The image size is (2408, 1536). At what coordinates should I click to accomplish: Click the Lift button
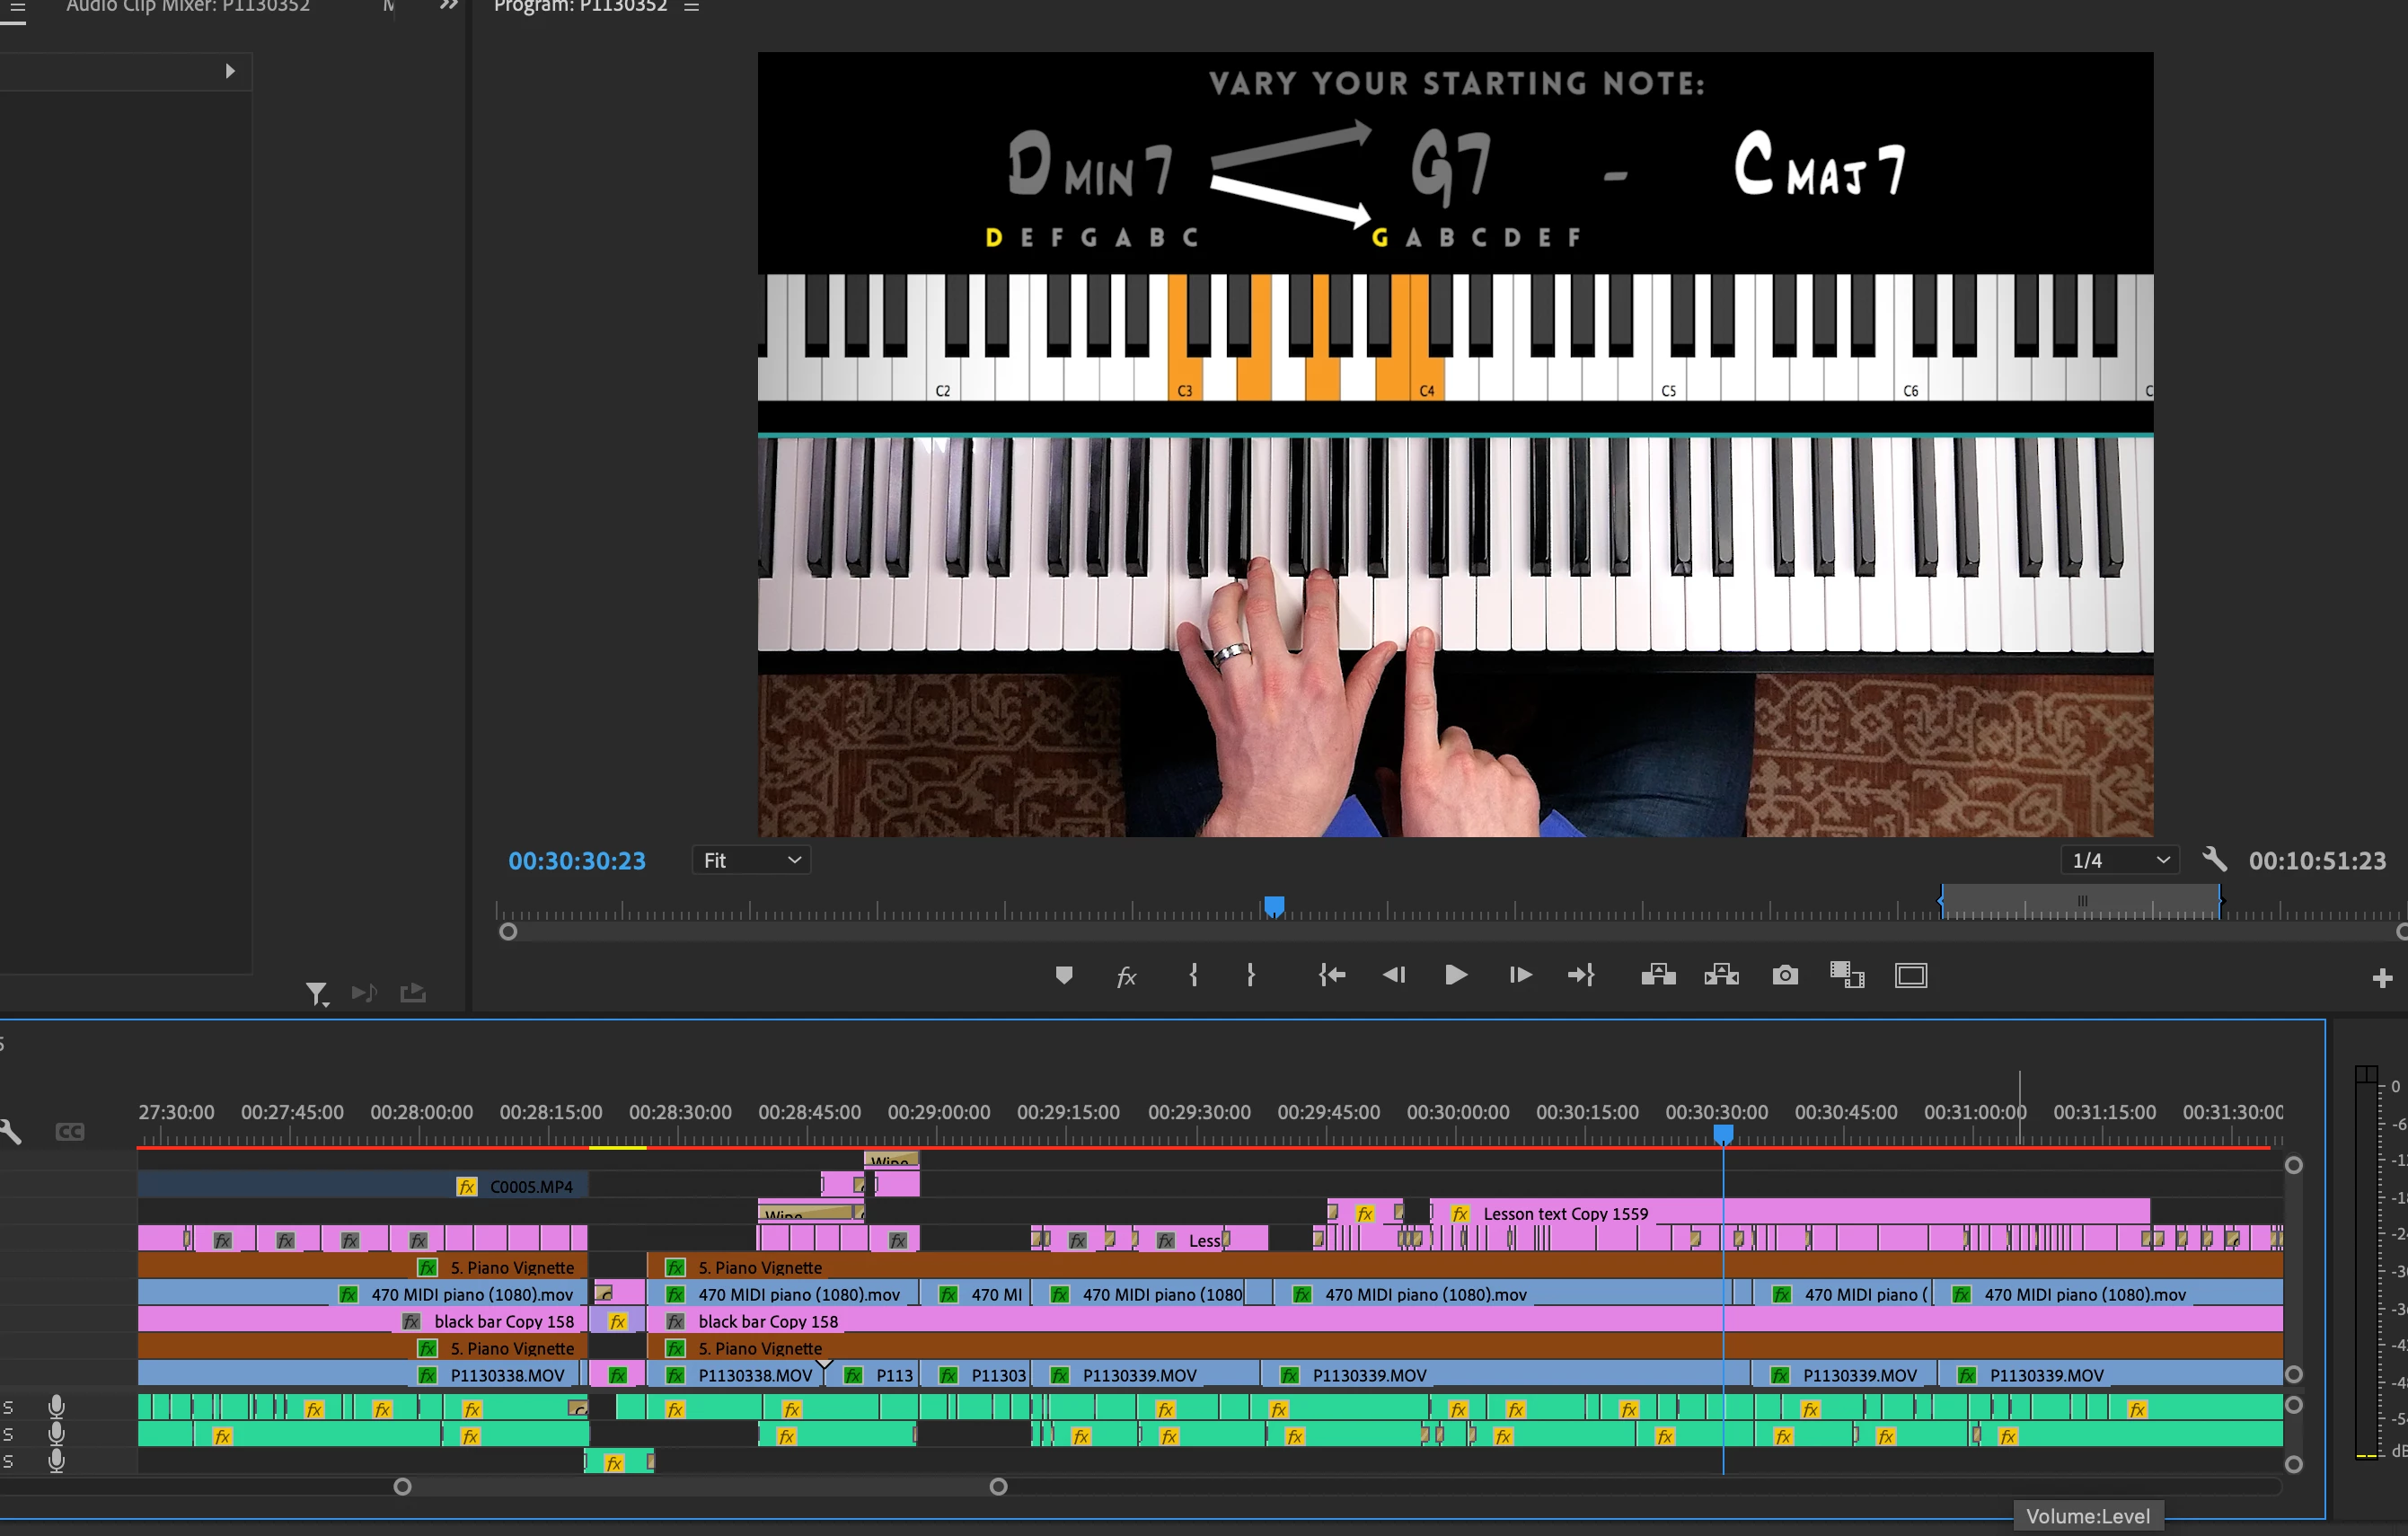click(x=1658, y=975)
